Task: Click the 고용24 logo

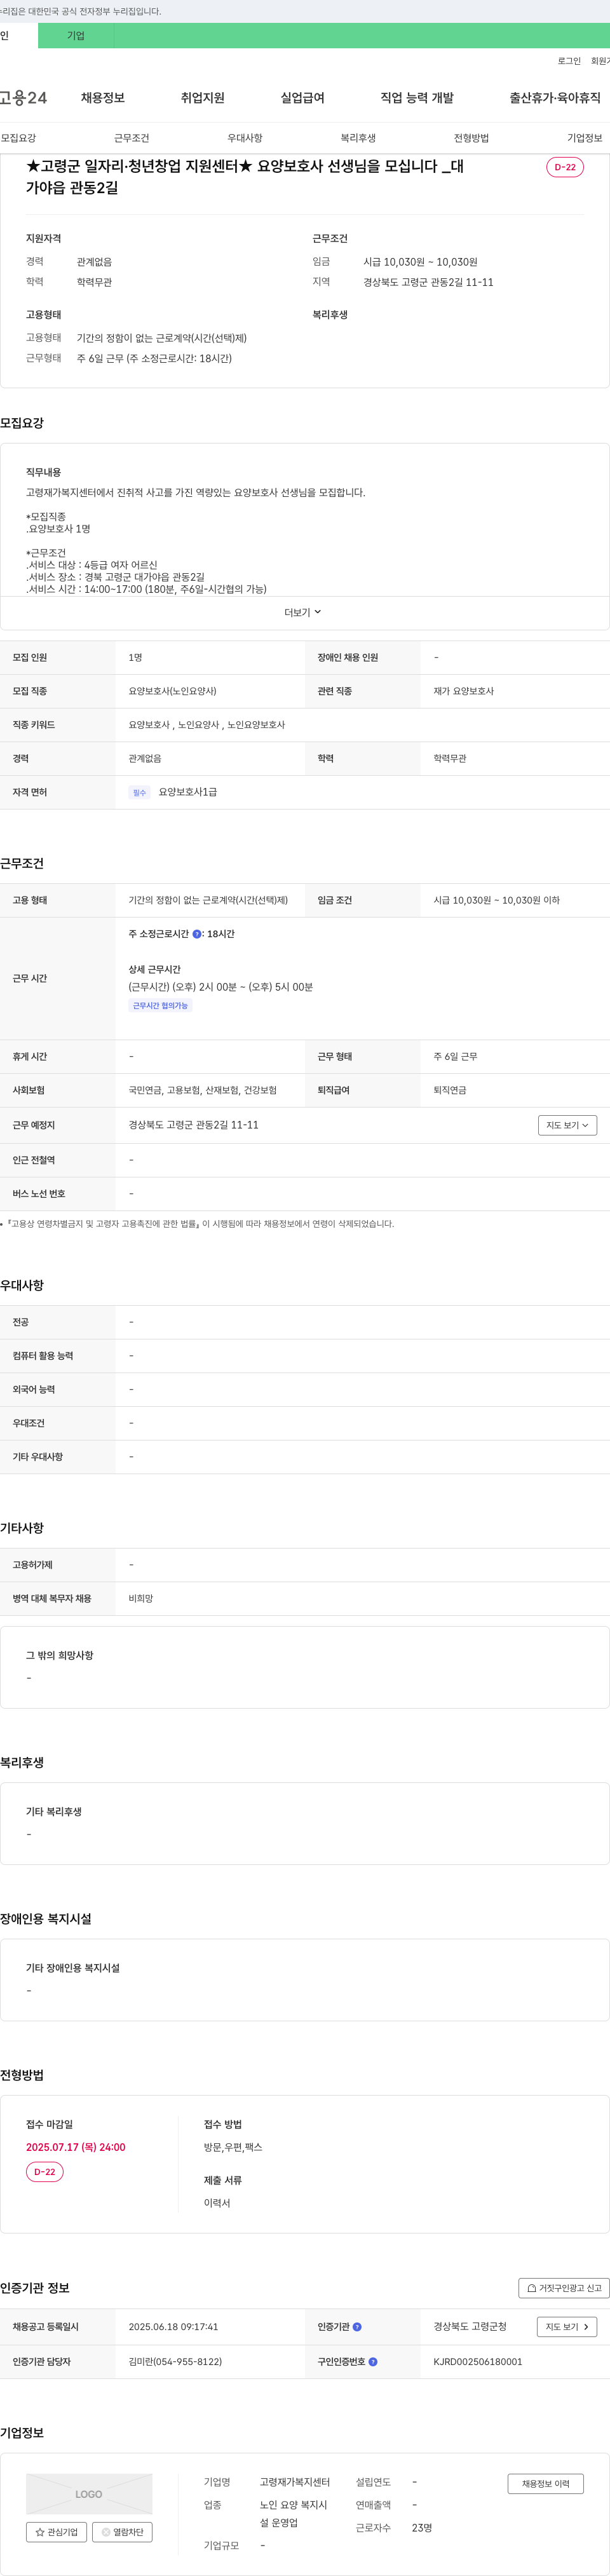Action: pos(22,97)
